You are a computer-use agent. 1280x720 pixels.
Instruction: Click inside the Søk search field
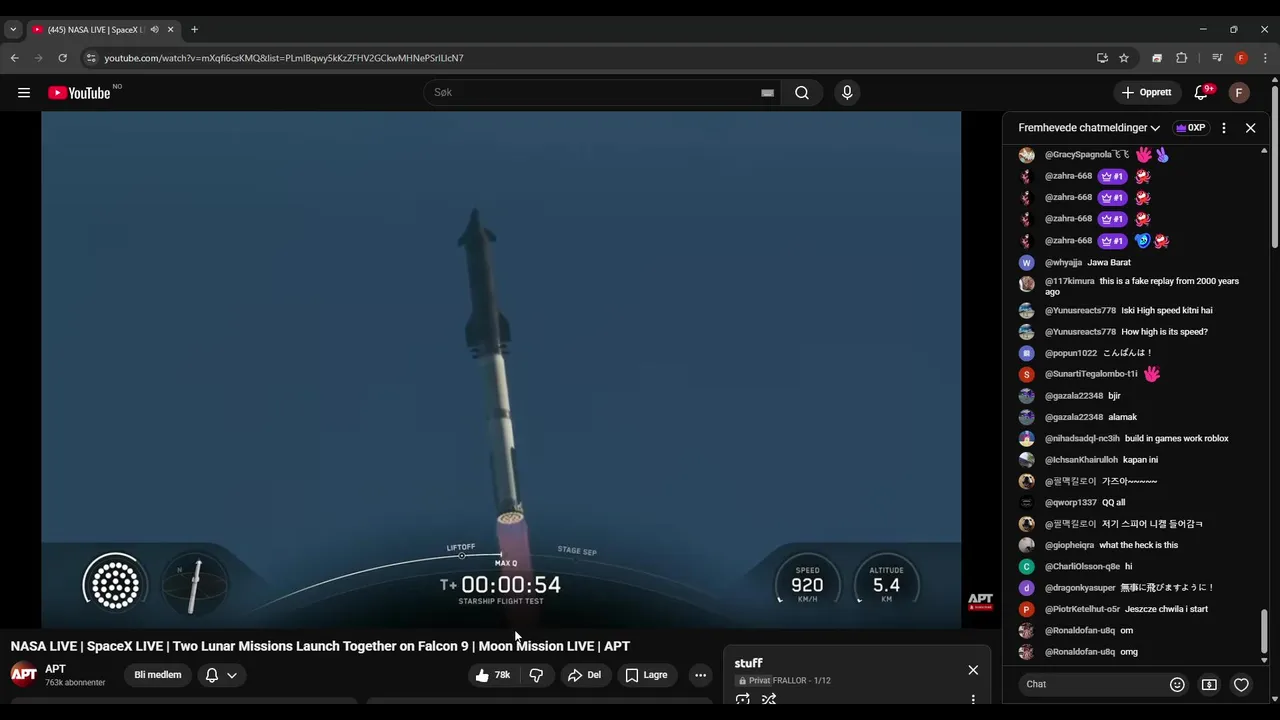590,93
